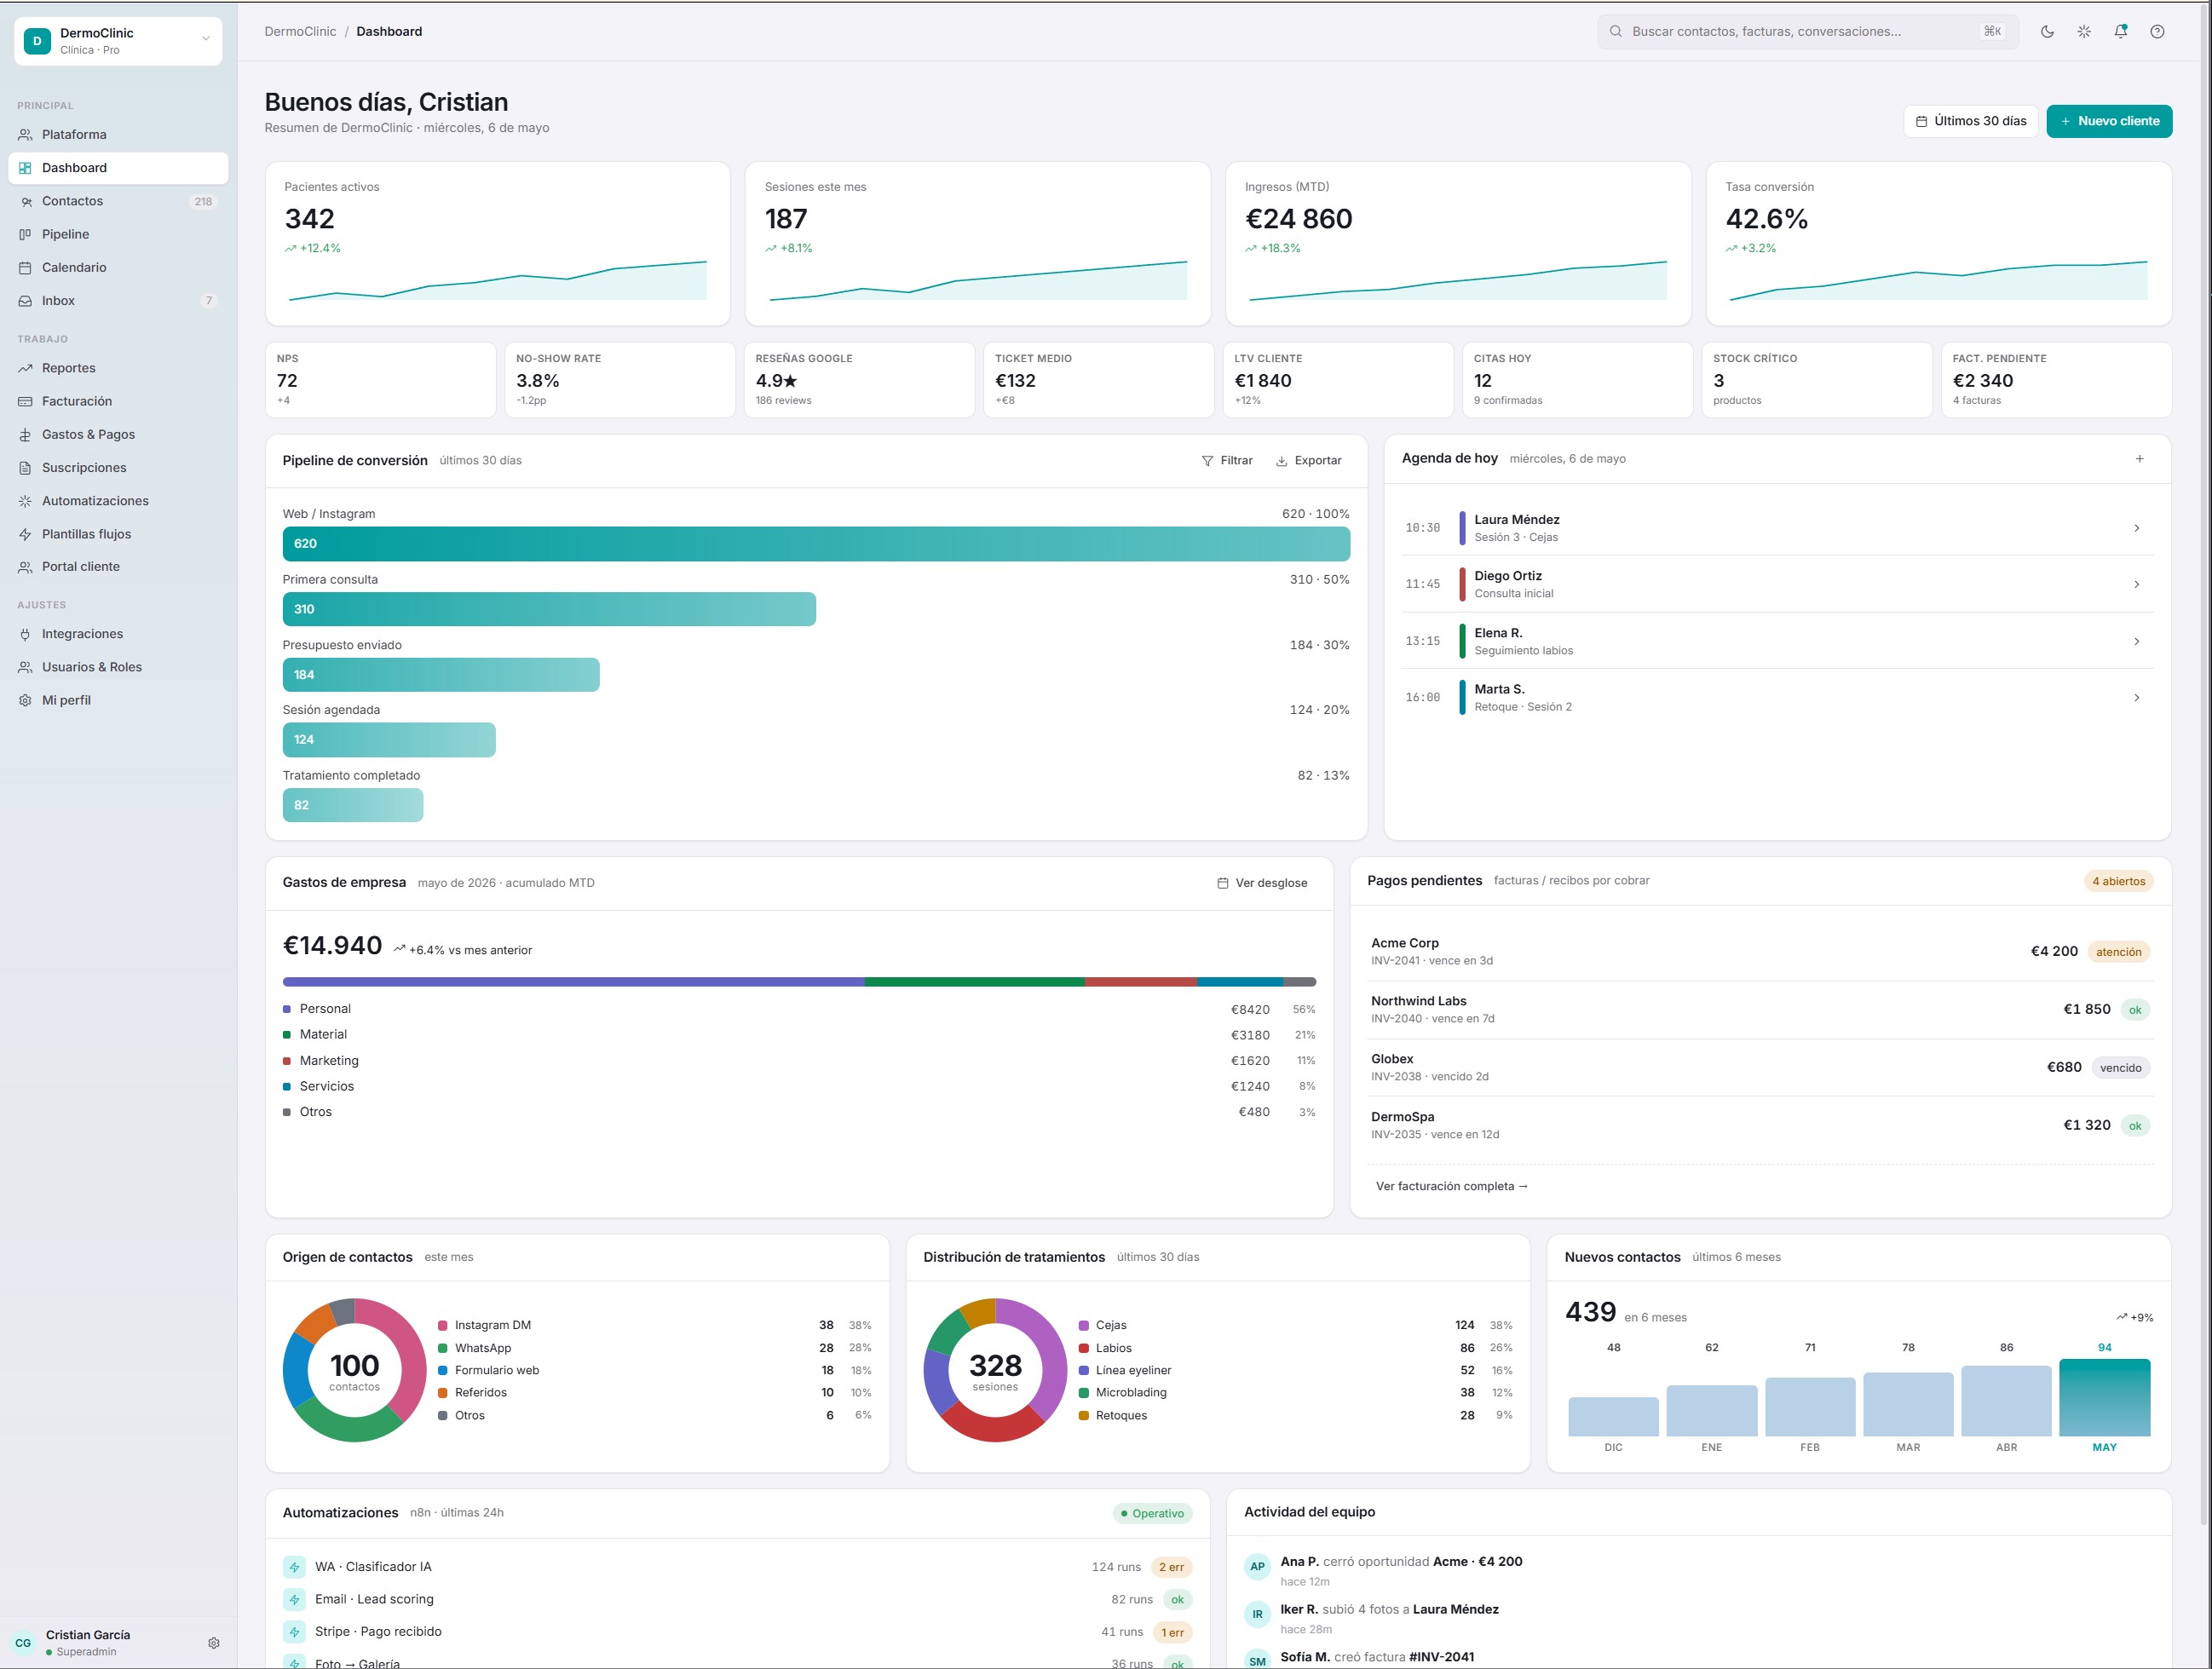
Task: Click Filtrar in Pipeline de conversión
Action: click(1227, 460)
